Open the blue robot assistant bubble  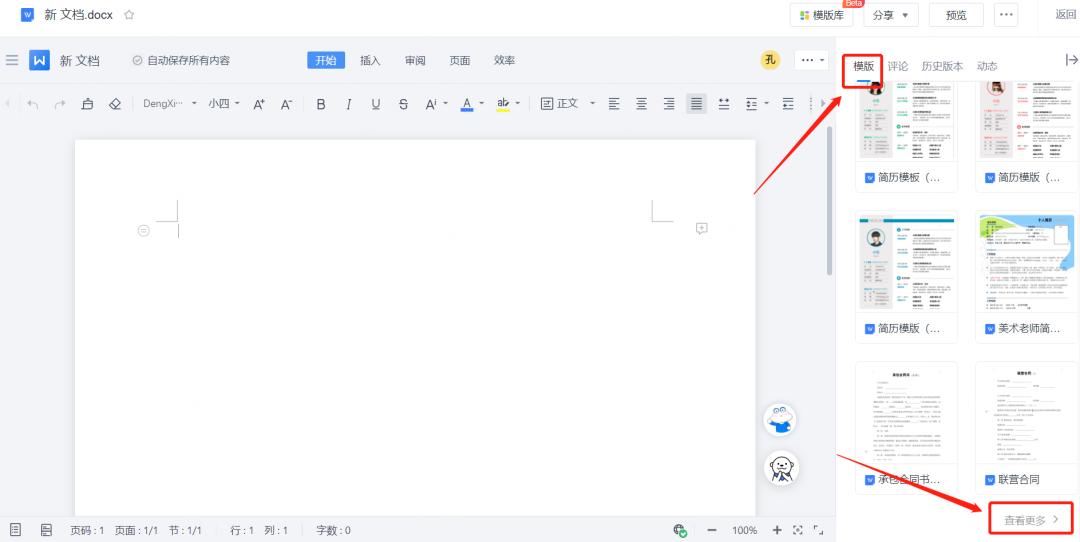[x=780, y=419]
